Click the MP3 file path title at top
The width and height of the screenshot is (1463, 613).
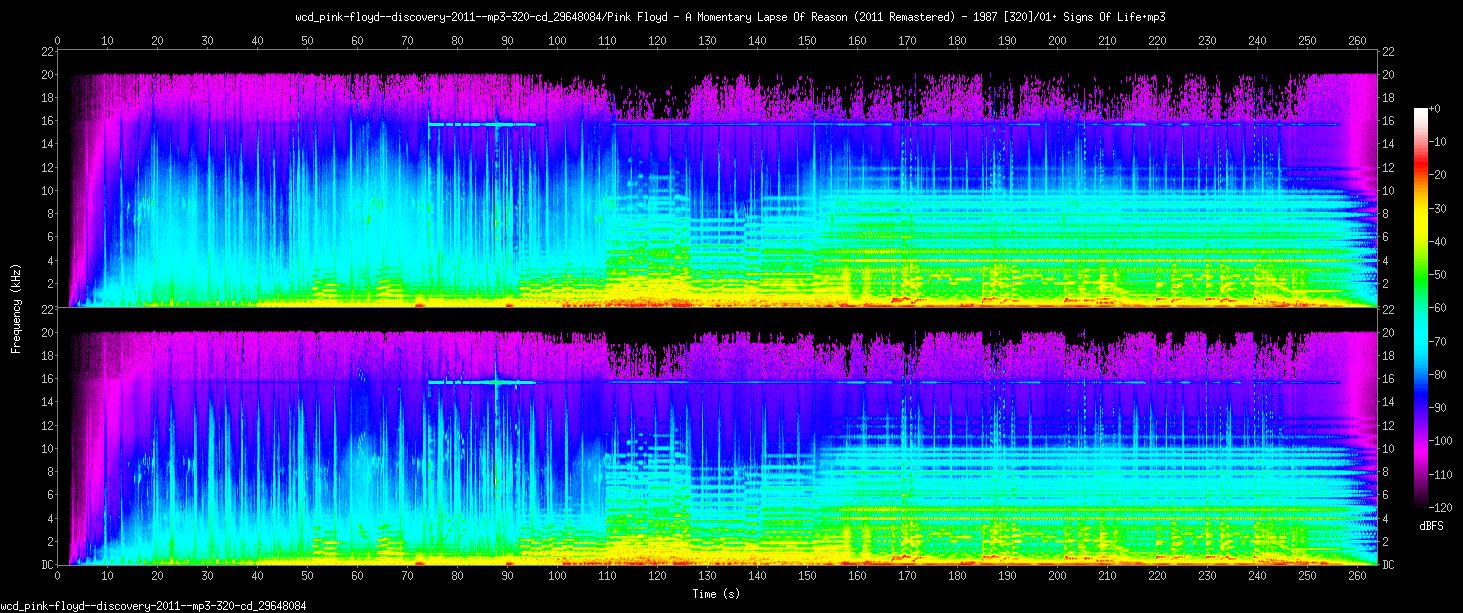[x=731, y=17]
